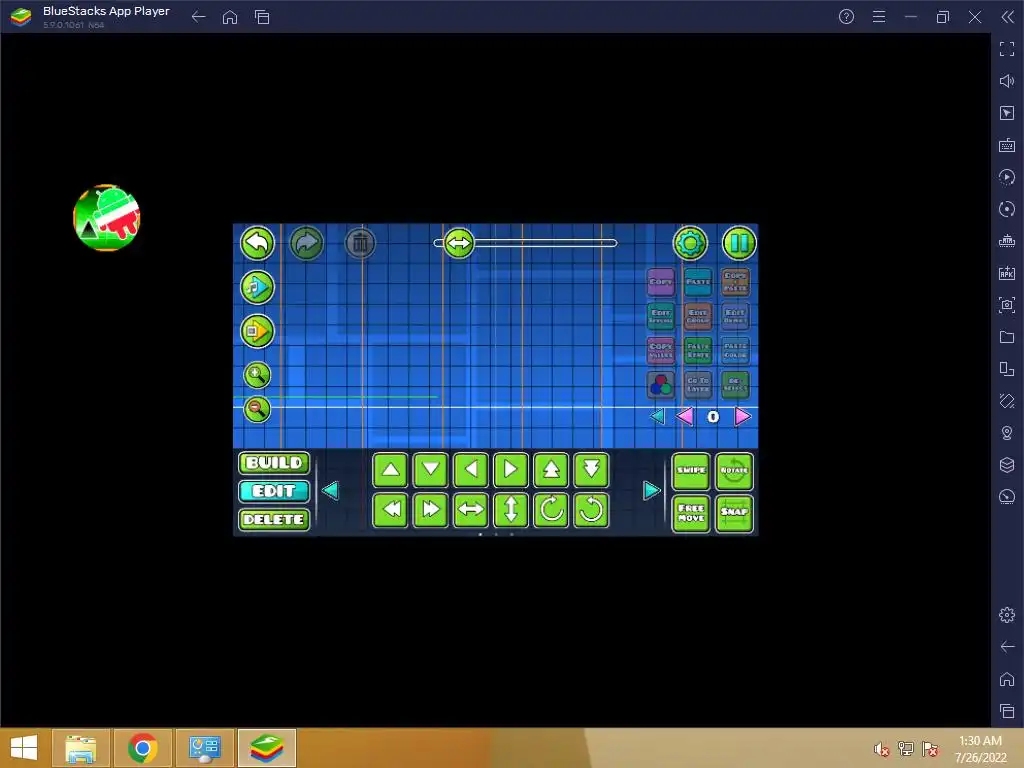Jump to all layers cyan arrow
The height and width of the screenshot is (768, 1024).
(x=658, y=416)
